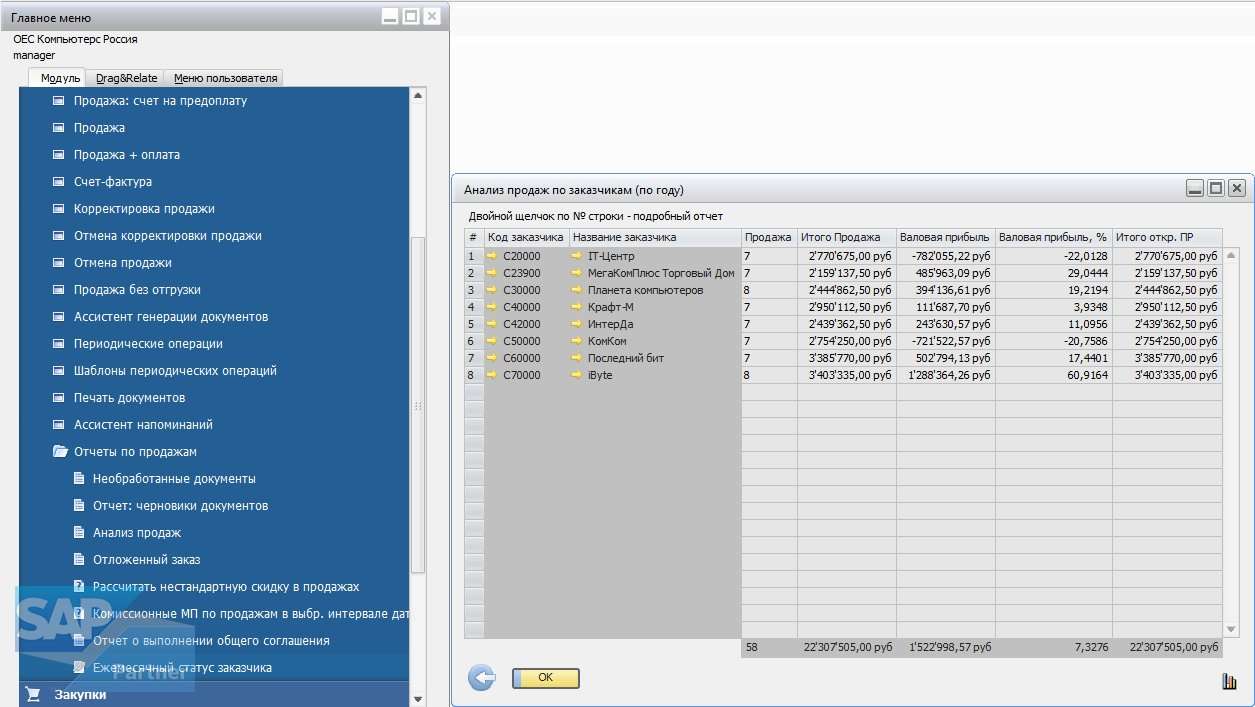Click the query icon beside Рассчитать нестандартную скидку

point(79,587)
